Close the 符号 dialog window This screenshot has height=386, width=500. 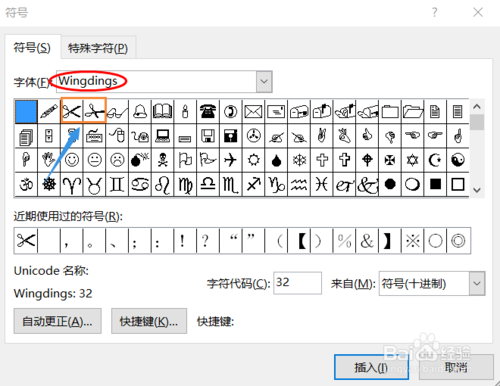pos(478,12)
